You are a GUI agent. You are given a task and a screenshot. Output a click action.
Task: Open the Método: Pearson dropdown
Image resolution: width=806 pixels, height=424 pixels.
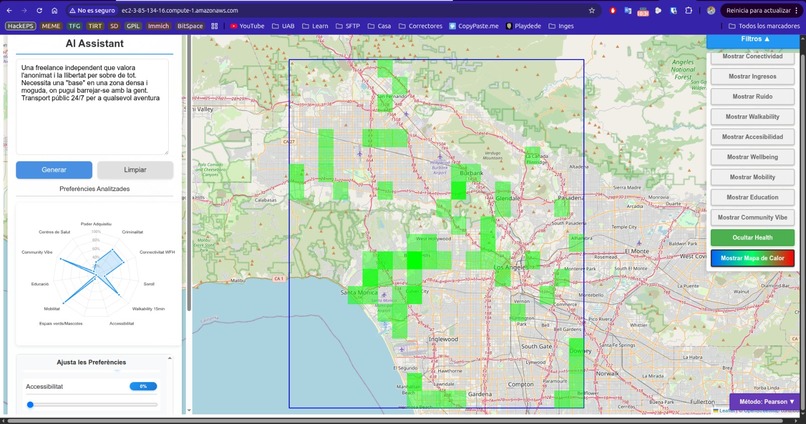[766, 401]
